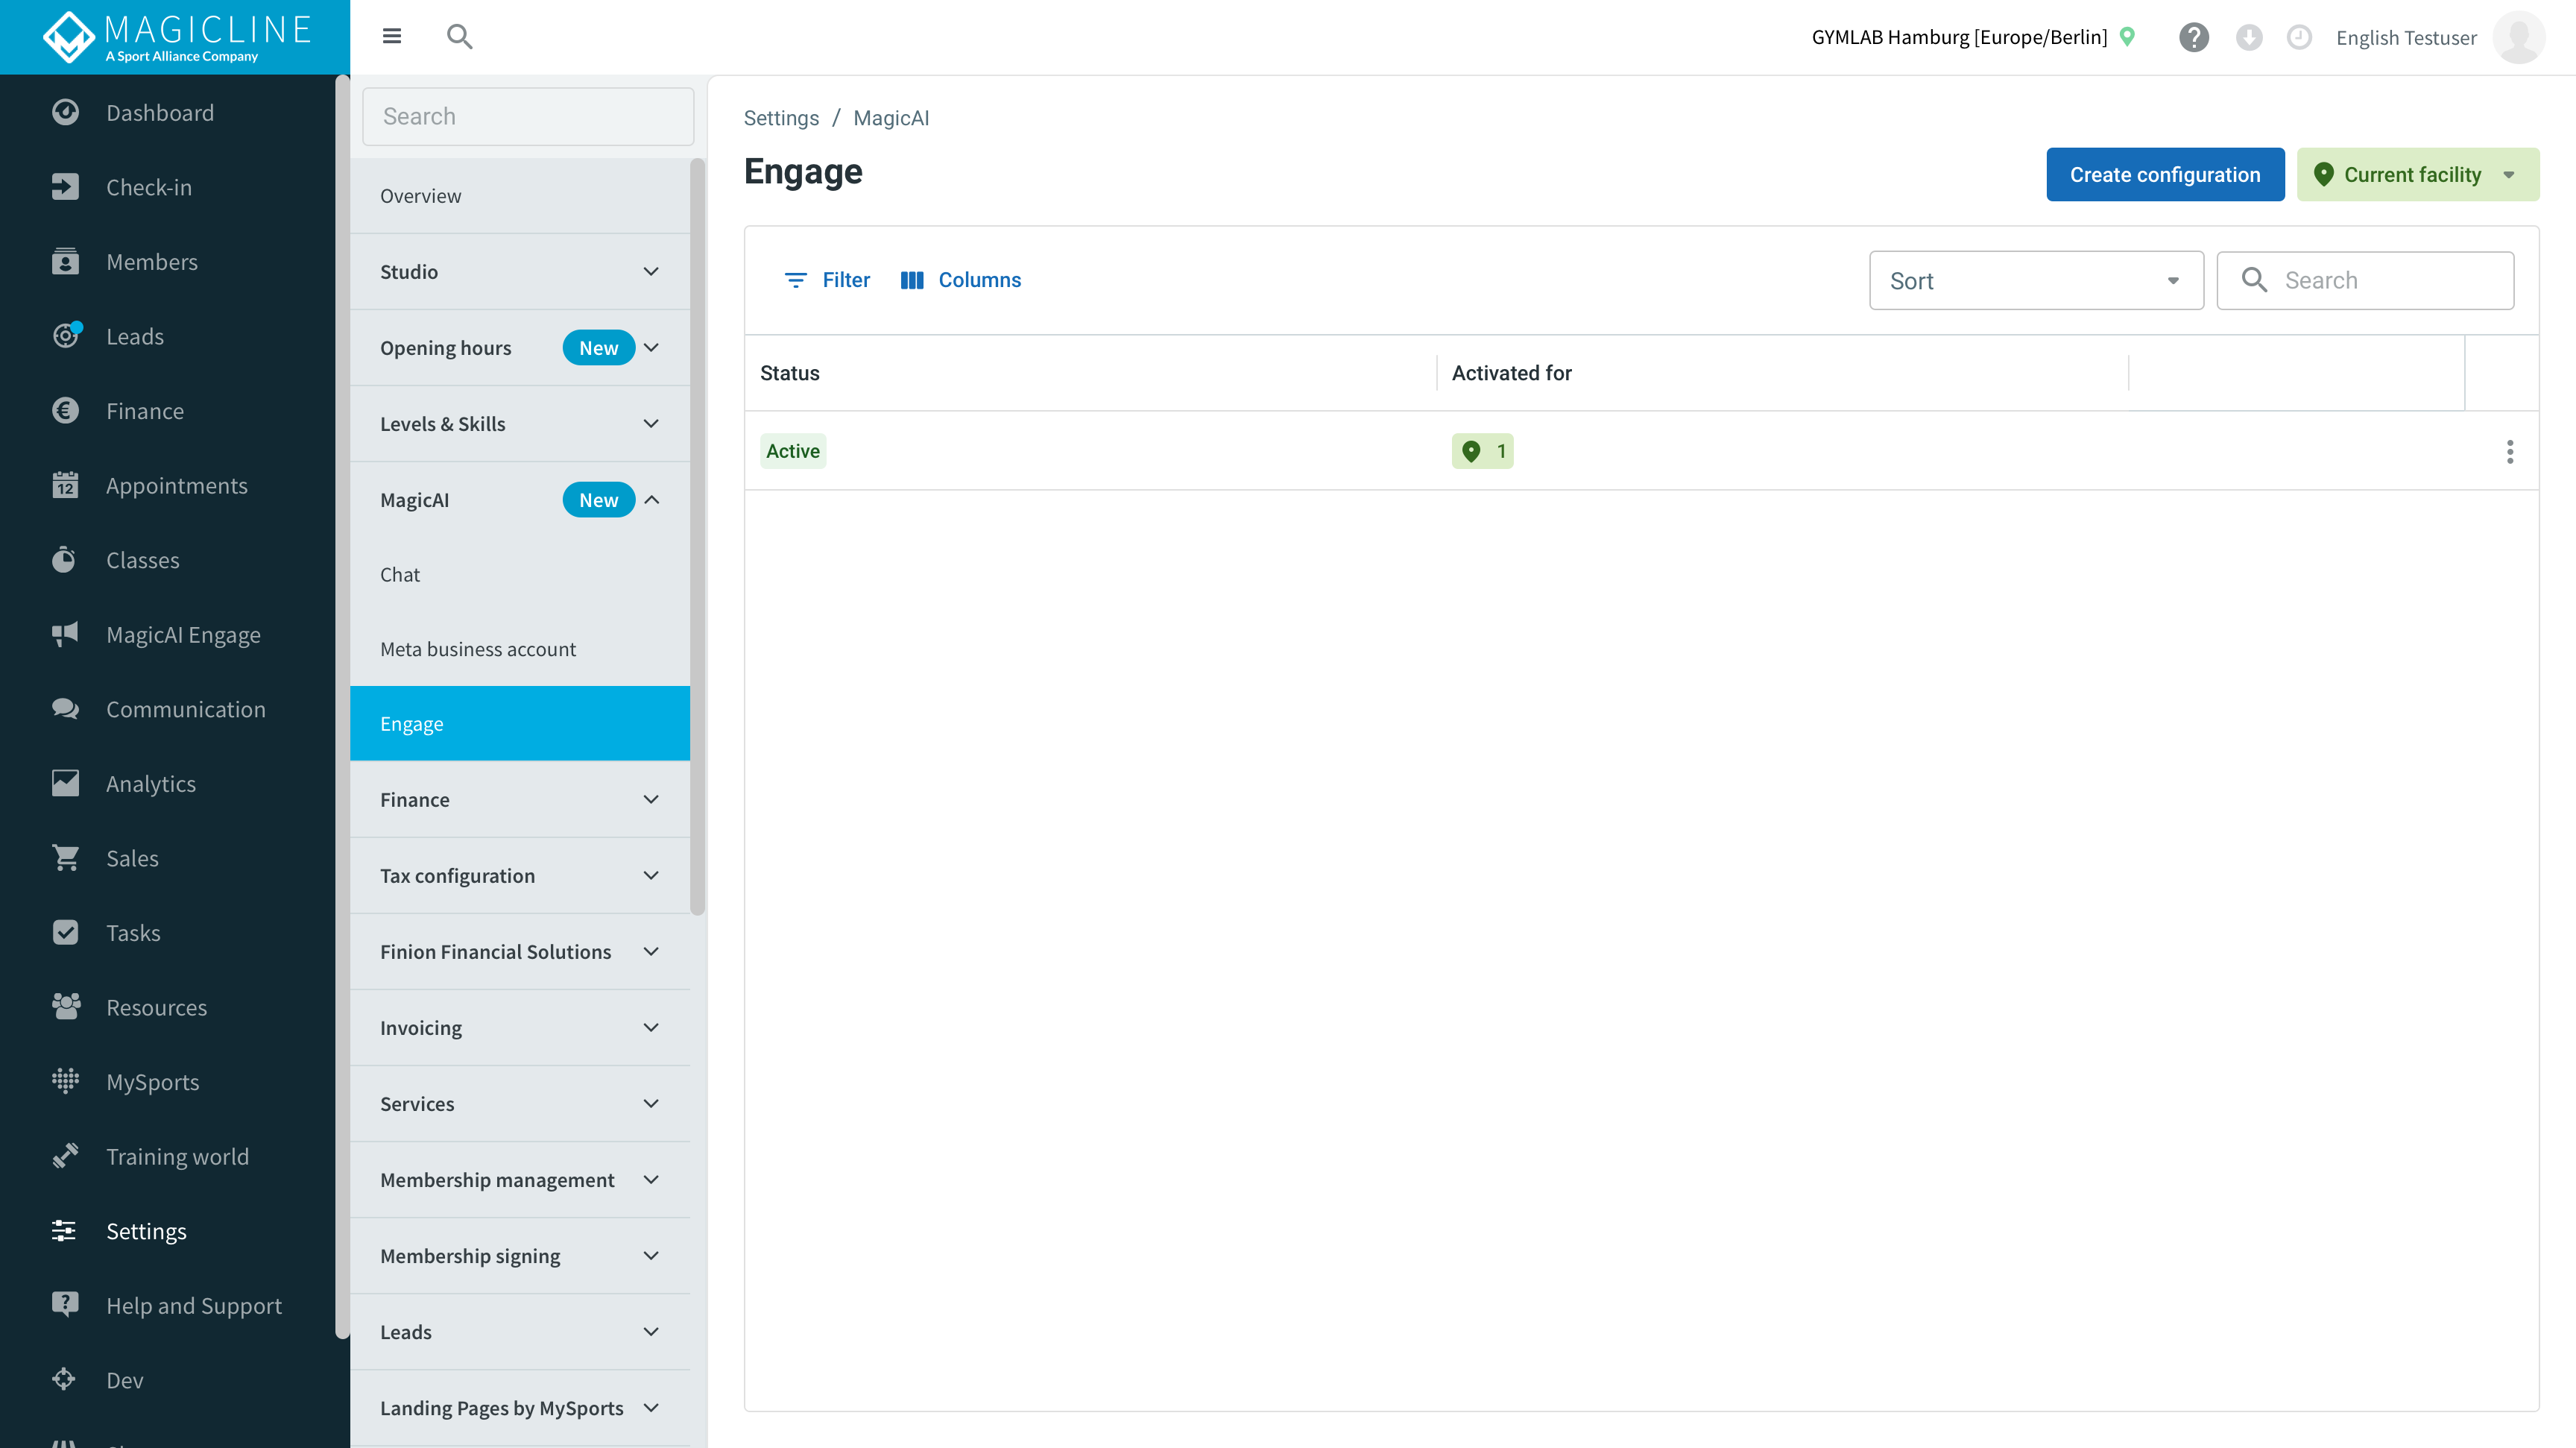The height and width of the screenshot is (1448, 2576).
Task: Click the Resources people icon
Action: (x=65, y=1007)
